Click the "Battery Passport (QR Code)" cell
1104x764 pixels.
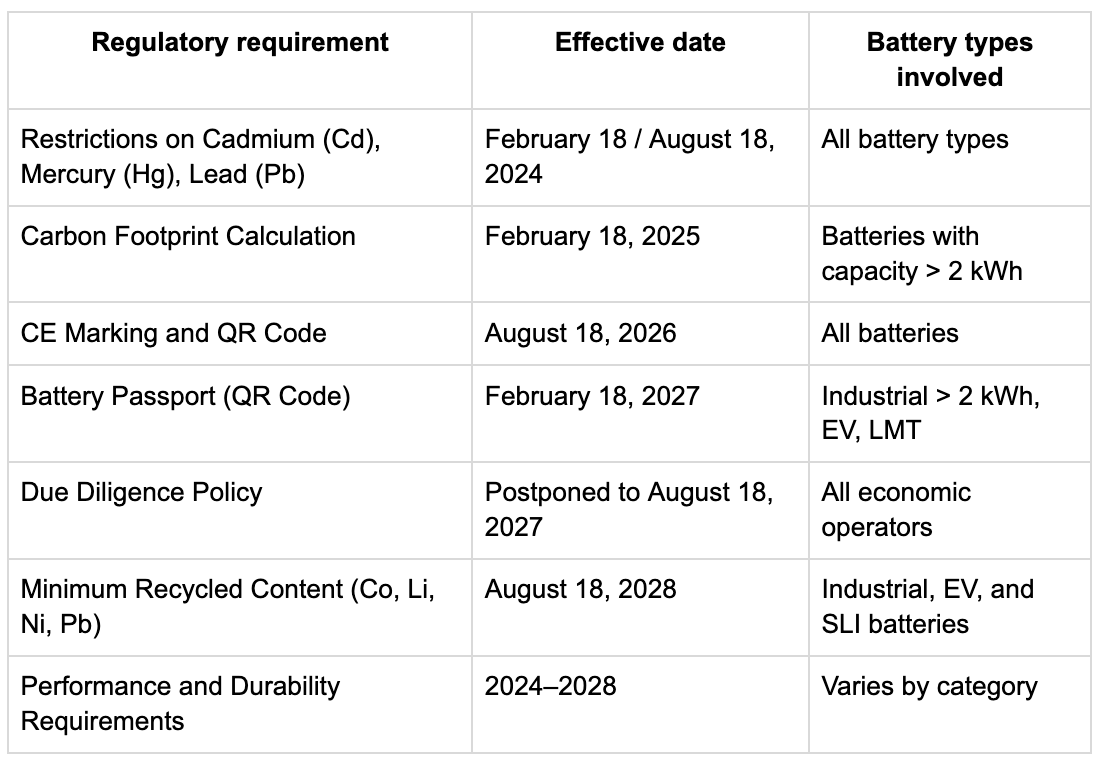coord(186,397)
